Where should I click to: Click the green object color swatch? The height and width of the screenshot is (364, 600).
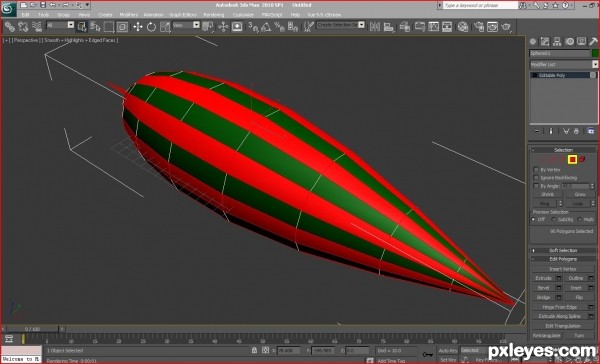(595, 53)
